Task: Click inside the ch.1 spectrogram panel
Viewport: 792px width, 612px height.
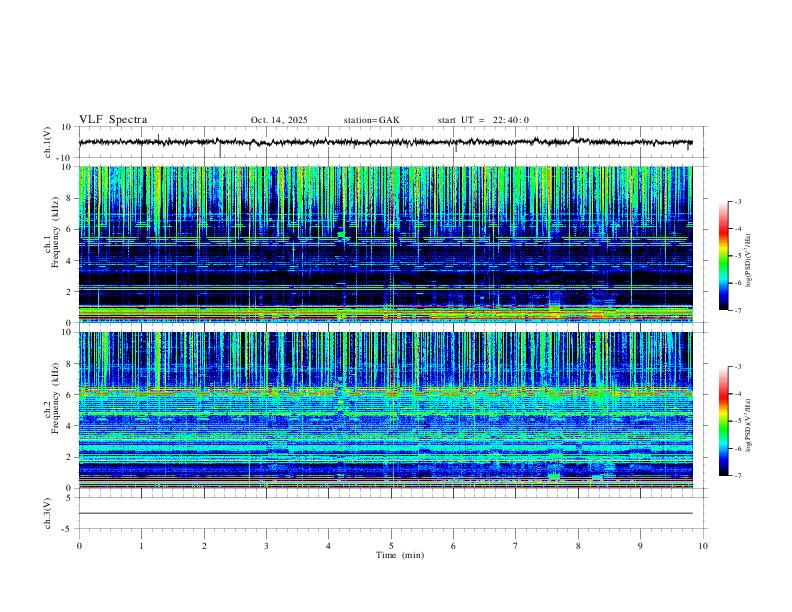Action: [385, 244]
